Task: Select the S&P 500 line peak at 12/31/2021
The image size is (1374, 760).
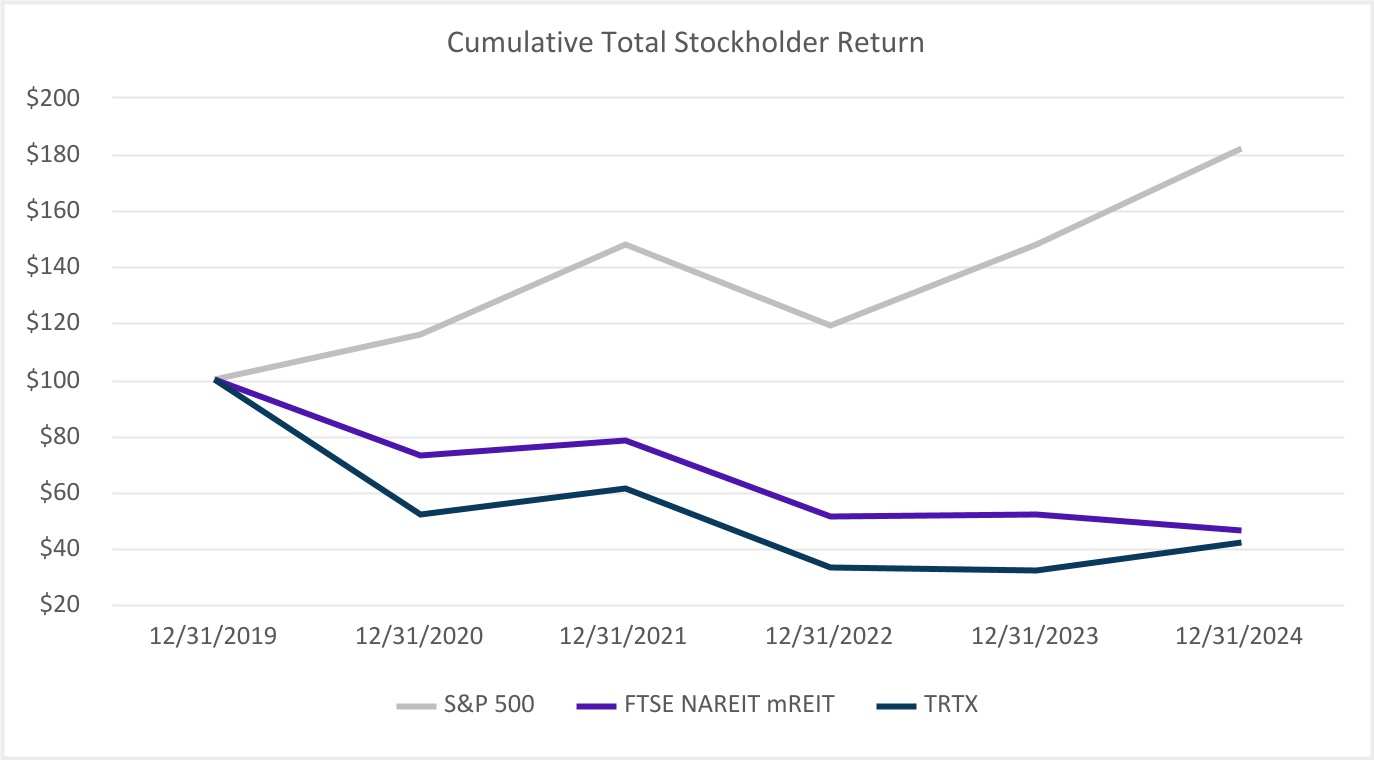Action: point(626,244)
